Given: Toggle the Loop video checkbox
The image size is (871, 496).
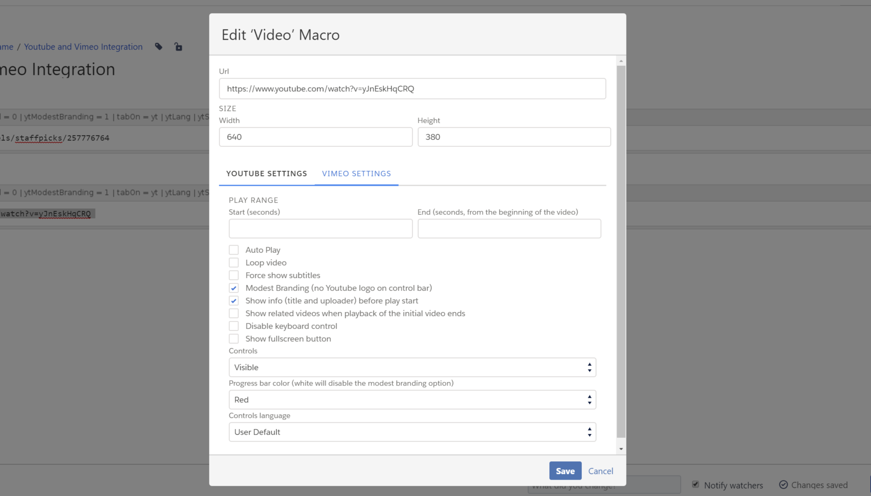Looking at the screenshot, I should (x=234, y=263).
